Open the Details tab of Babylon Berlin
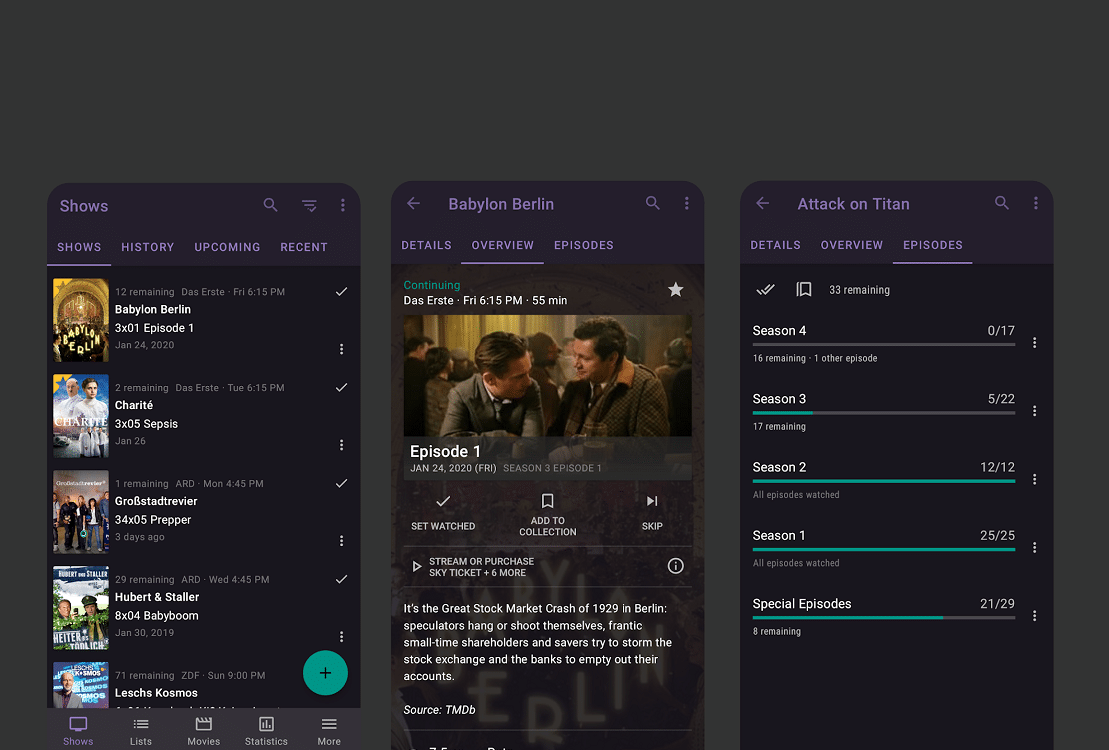 click(426, 246)
